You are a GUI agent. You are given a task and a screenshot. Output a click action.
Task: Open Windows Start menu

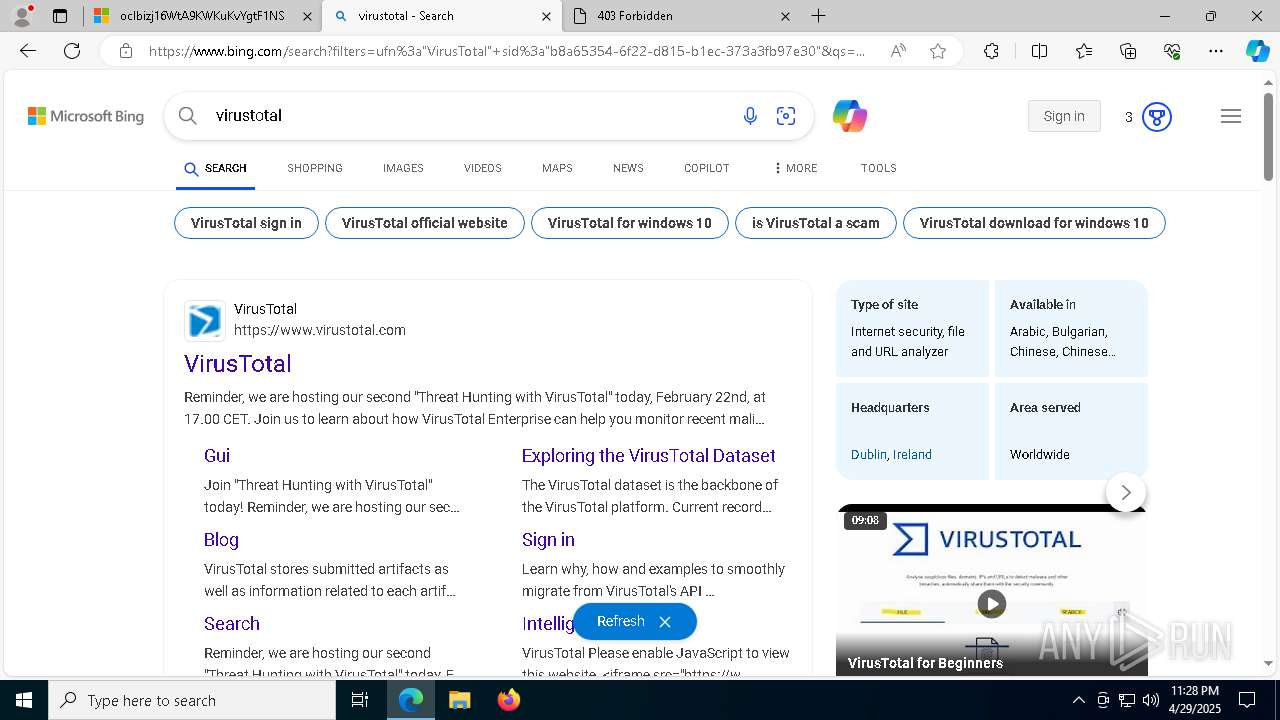pos(24,700)
